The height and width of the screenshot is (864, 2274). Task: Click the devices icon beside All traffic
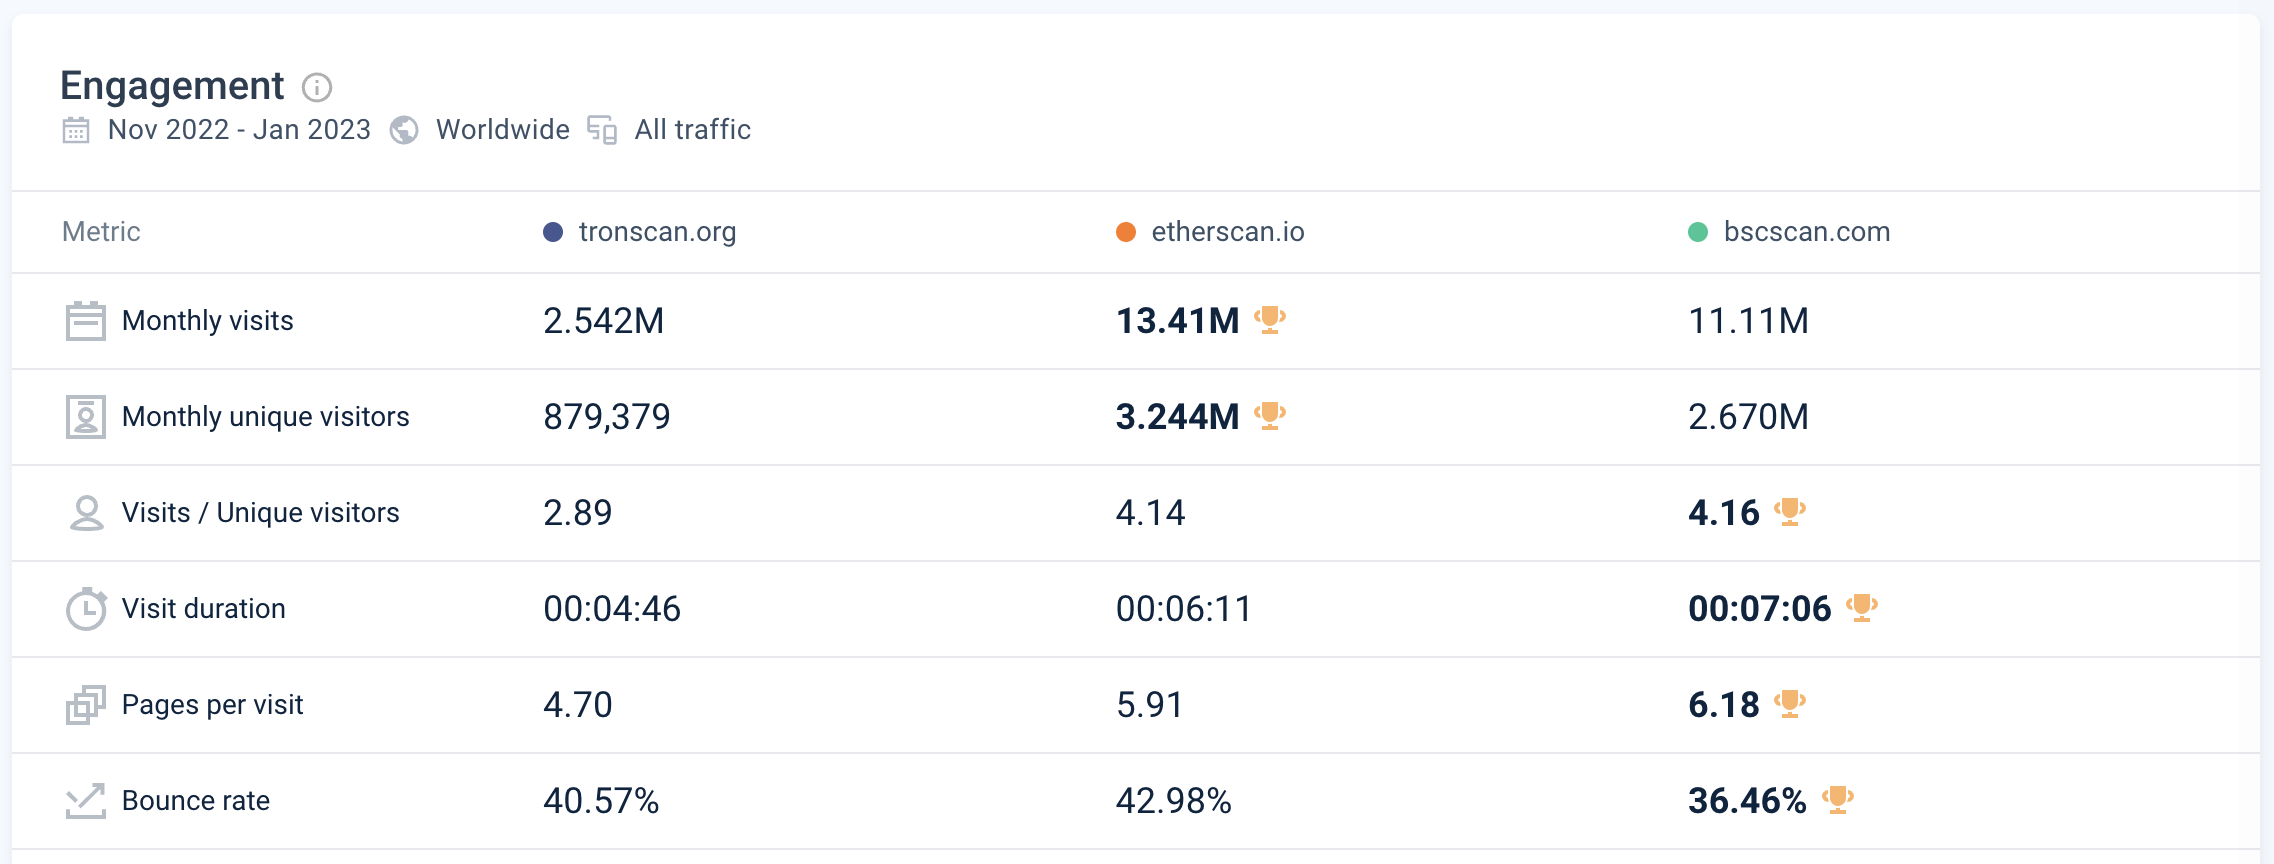(x=602, y=130)
